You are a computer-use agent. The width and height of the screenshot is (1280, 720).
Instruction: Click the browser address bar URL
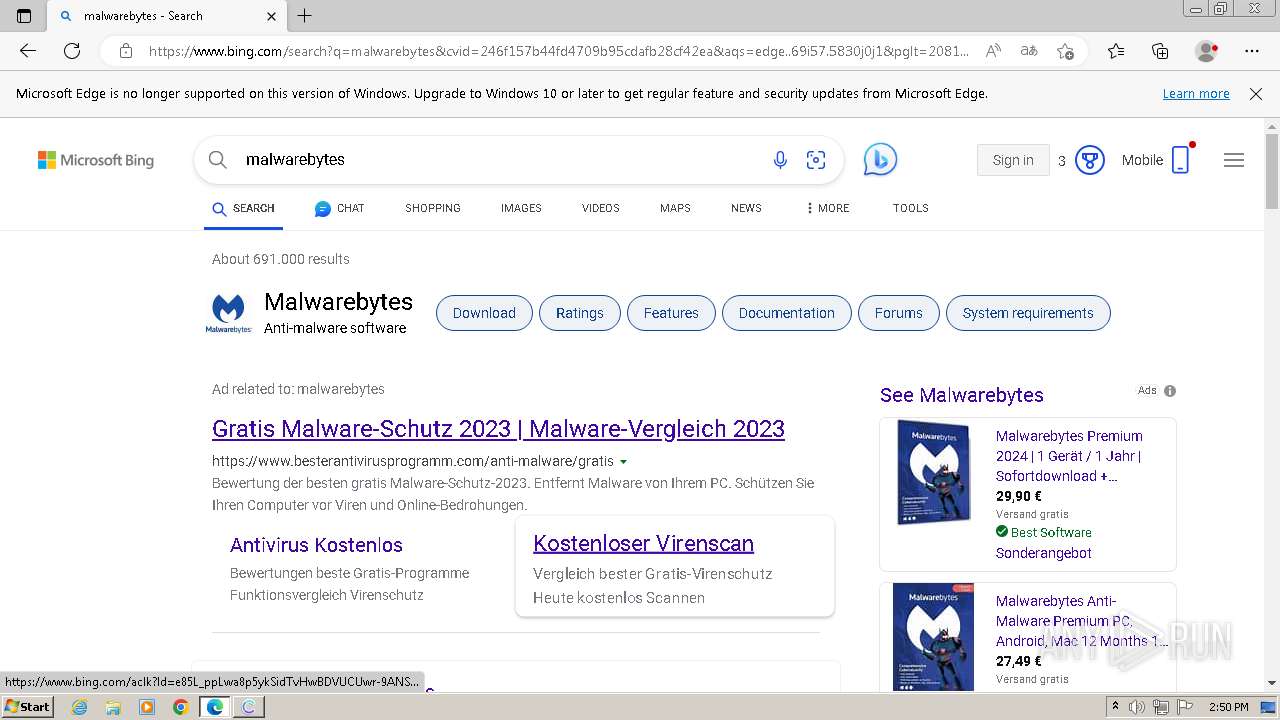[558, 51]
